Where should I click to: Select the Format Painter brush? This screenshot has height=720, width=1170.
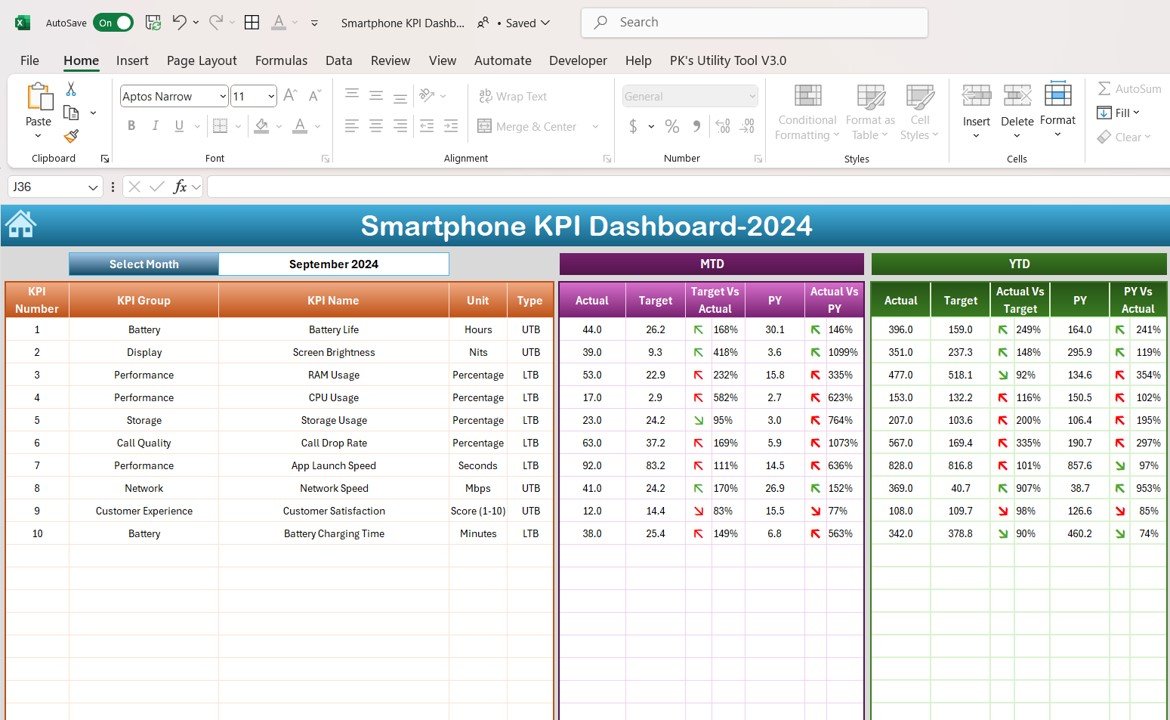pos(71,136)
